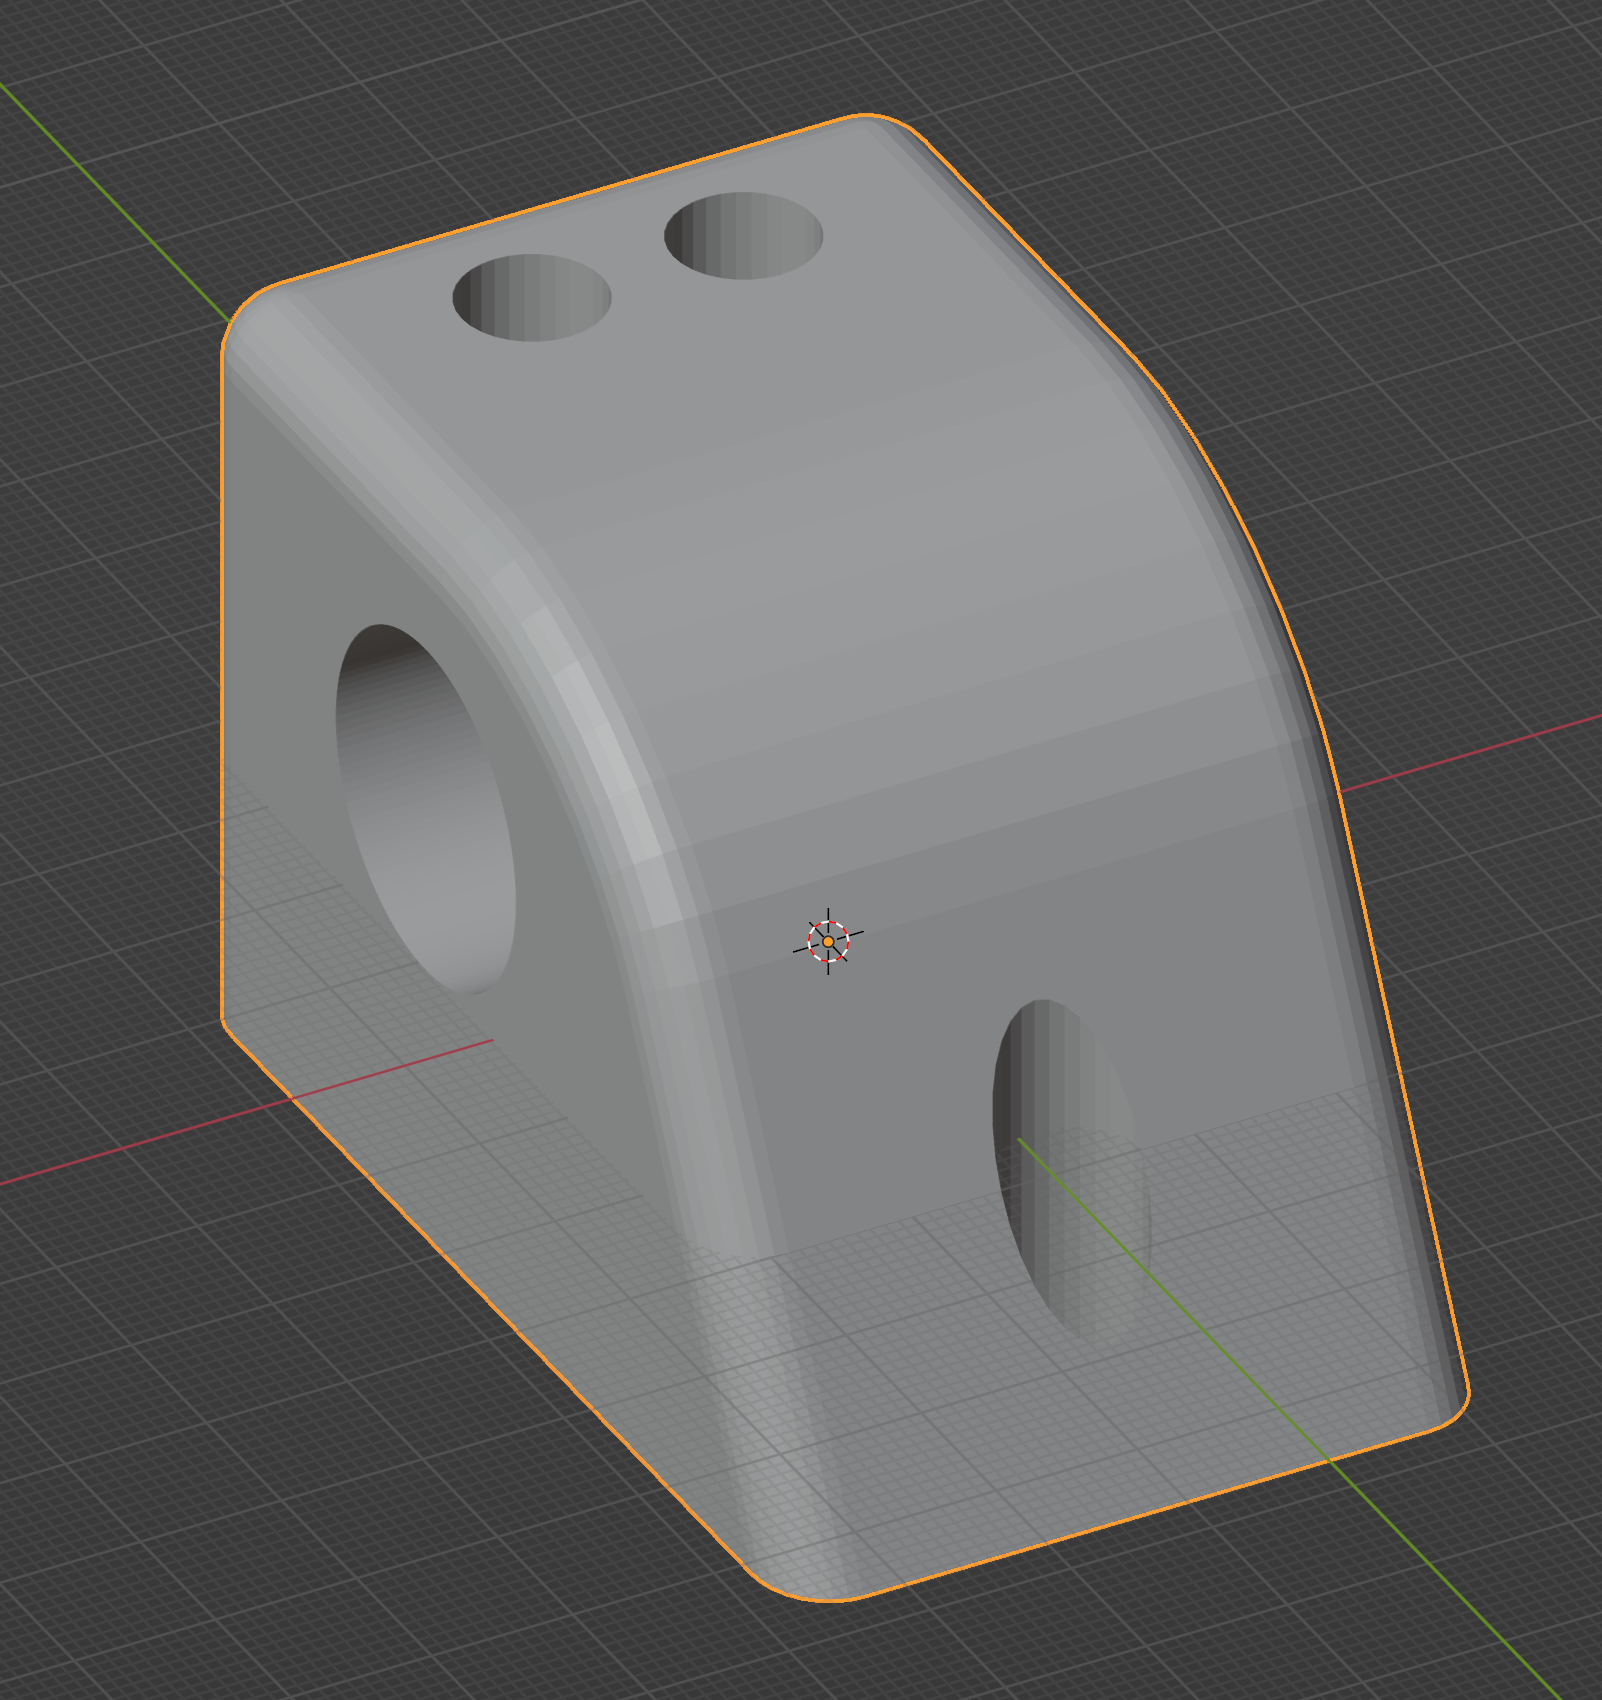Select the large circular hole on the side face
Screen dimensions: 1602x1700
point(425,809)
